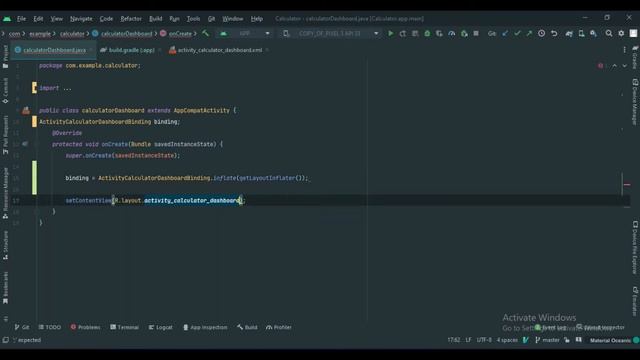Open the Commit tool window sidebar

pyautogui.click(x=5, y=90)
